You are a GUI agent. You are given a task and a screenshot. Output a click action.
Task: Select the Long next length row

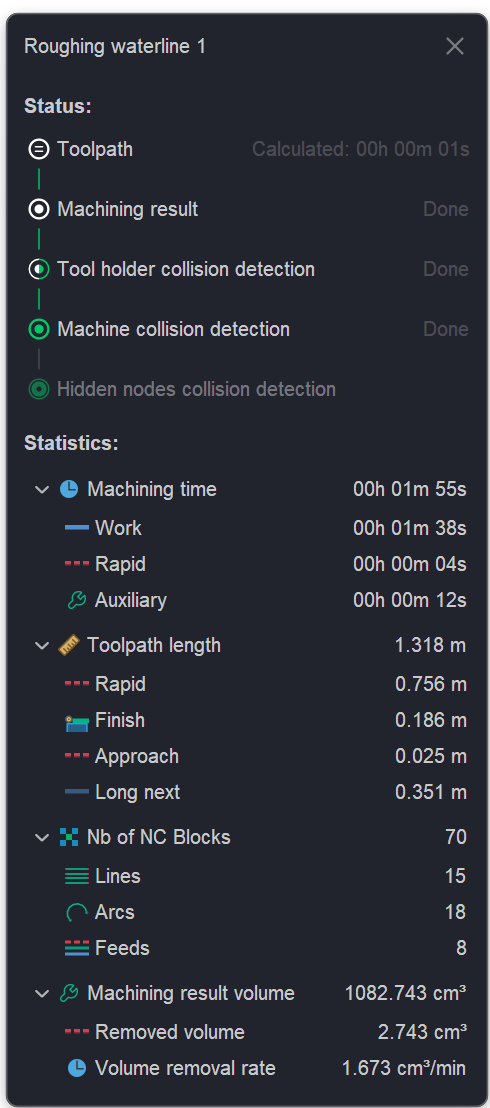(266, 792)
